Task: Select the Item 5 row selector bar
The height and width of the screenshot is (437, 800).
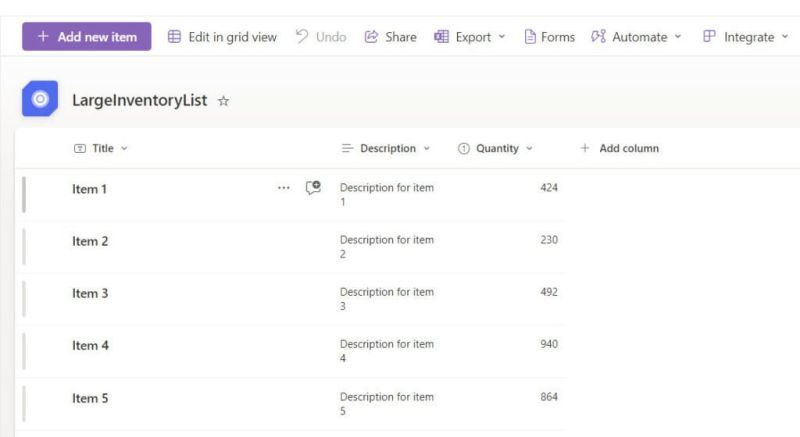Action: point(24,404)
